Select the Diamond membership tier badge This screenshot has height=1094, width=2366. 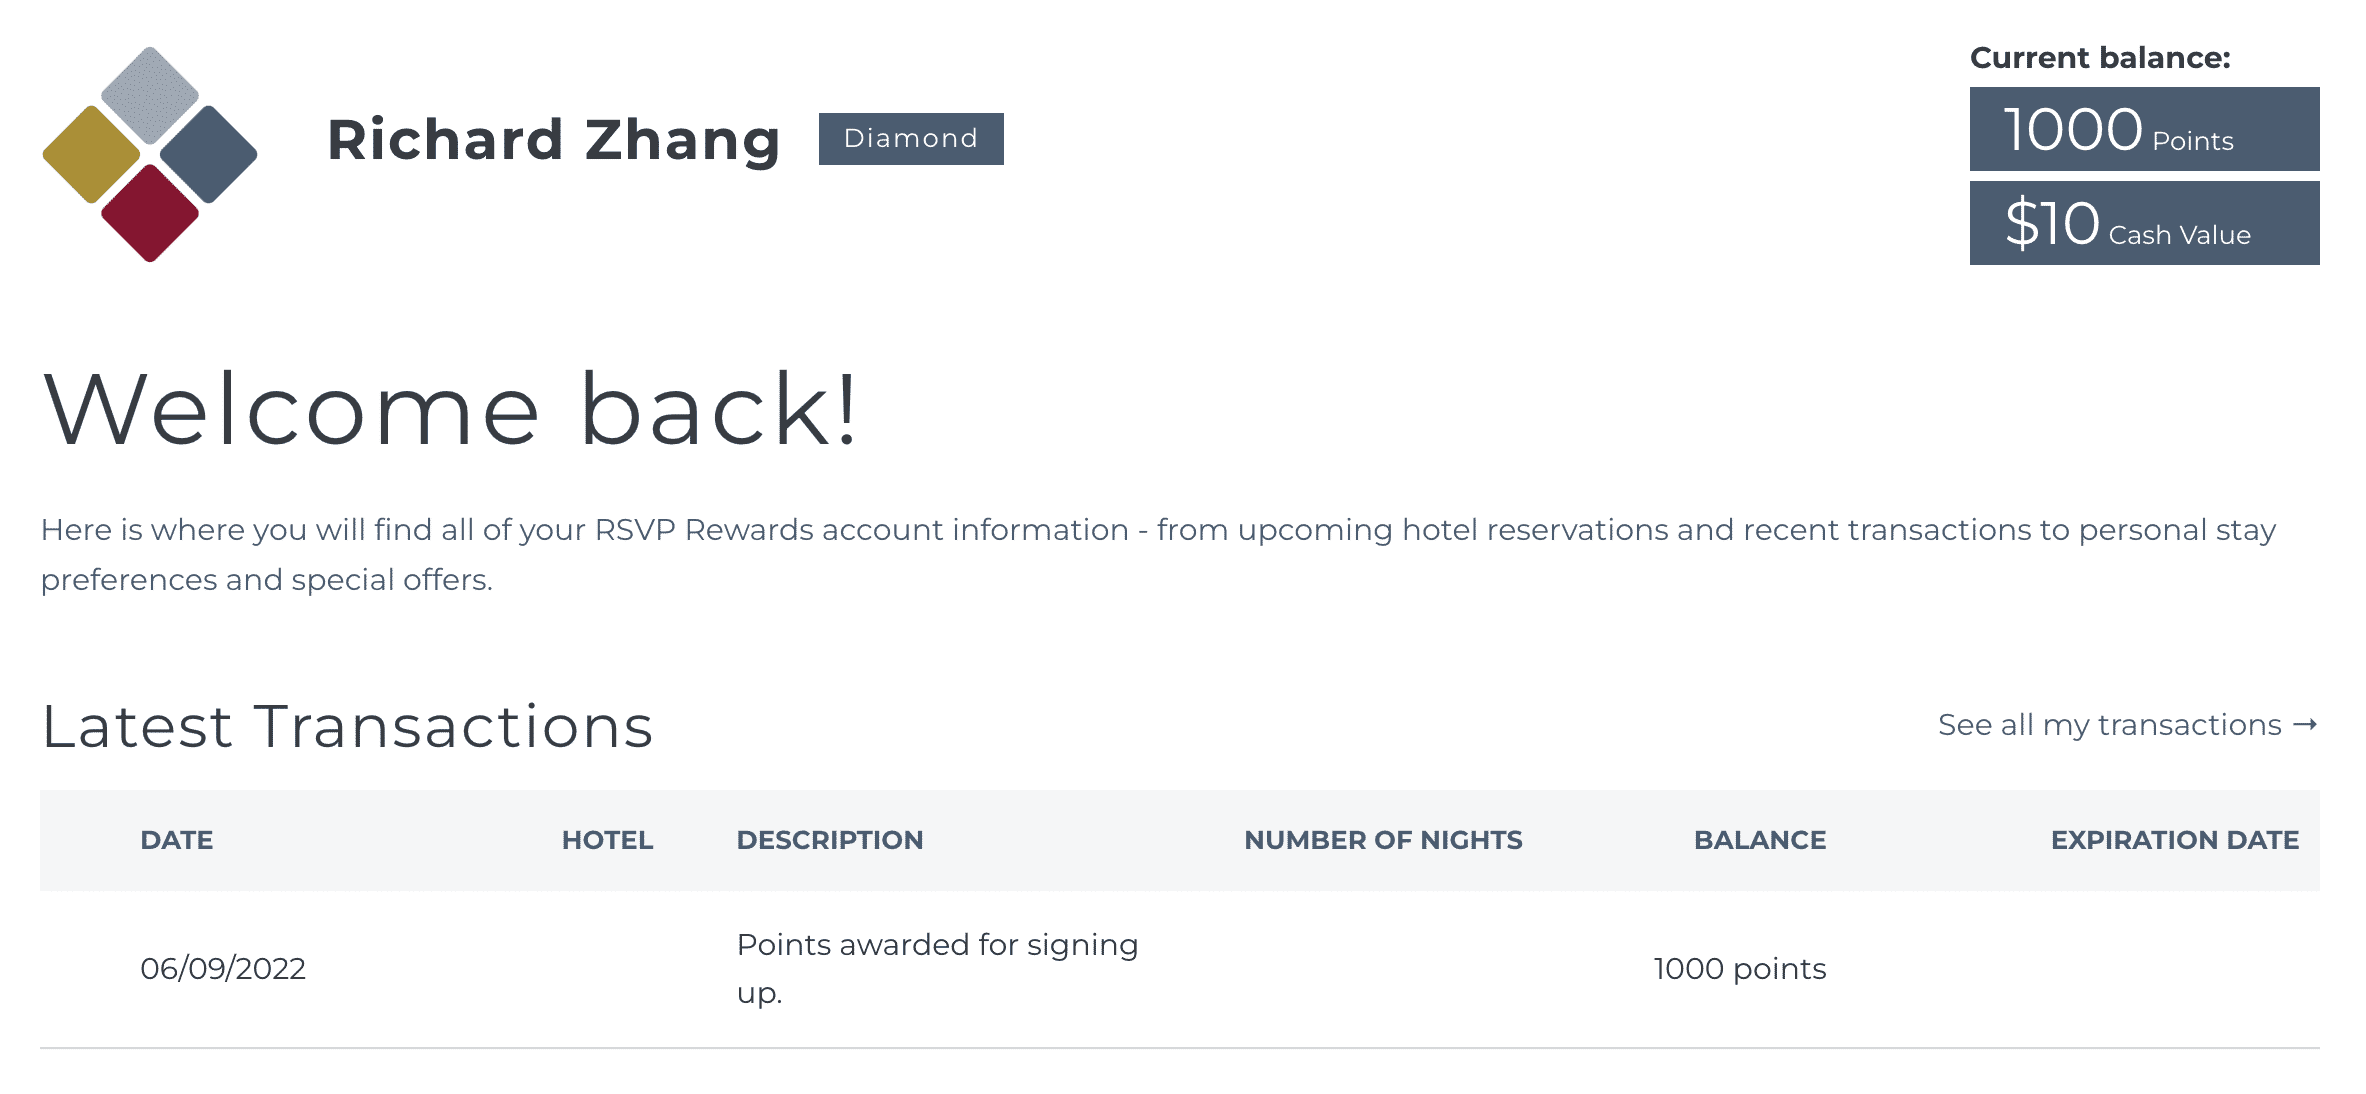(910, 138)
